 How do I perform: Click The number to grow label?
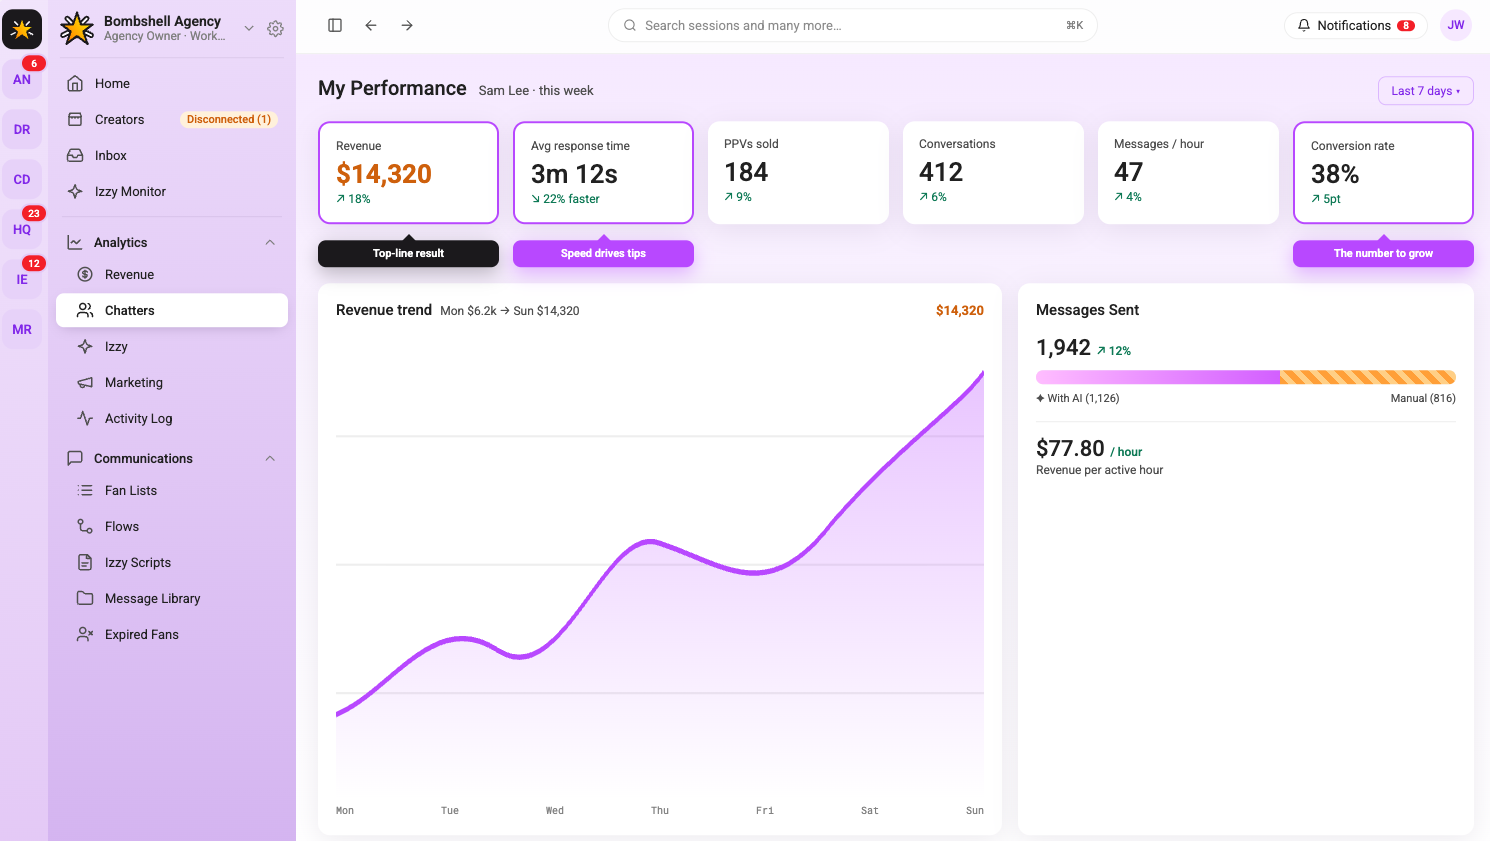(1383, 253)
